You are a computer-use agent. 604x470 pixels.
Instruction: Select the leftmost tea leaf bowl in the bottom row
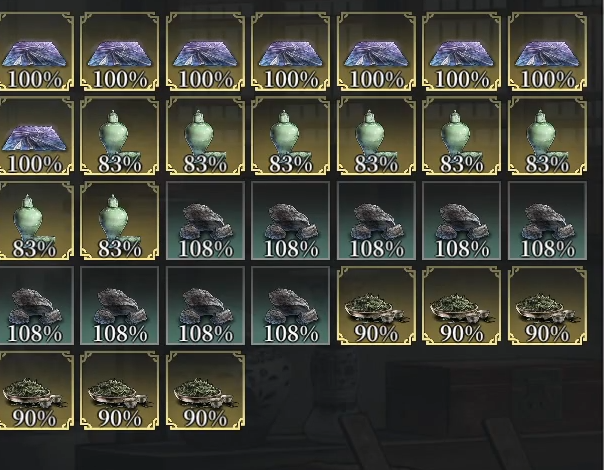(x=35, y=390)
